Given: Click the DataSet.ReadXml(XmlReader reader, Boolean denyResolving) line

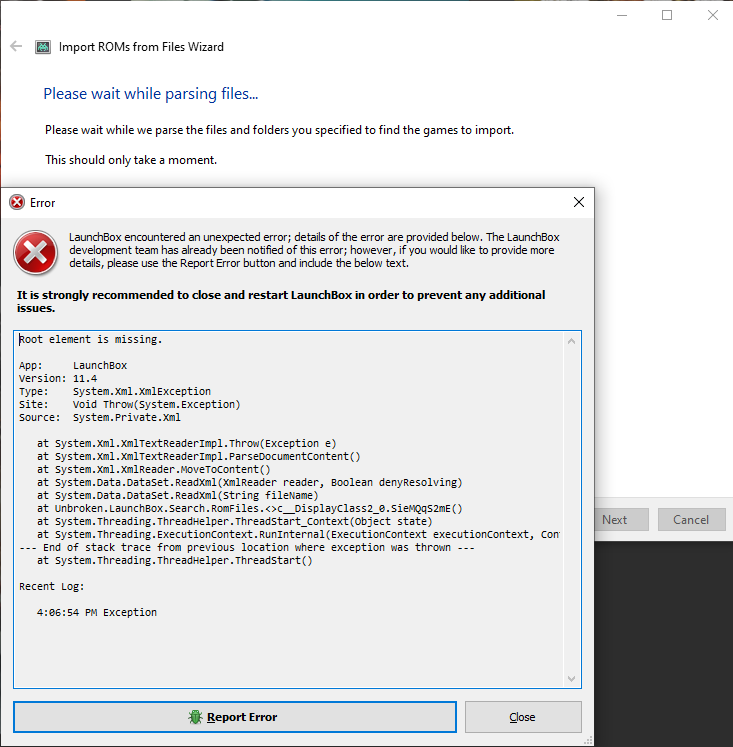Looking at the screenshot, I should pyautogui.click(x=250, y=482).
